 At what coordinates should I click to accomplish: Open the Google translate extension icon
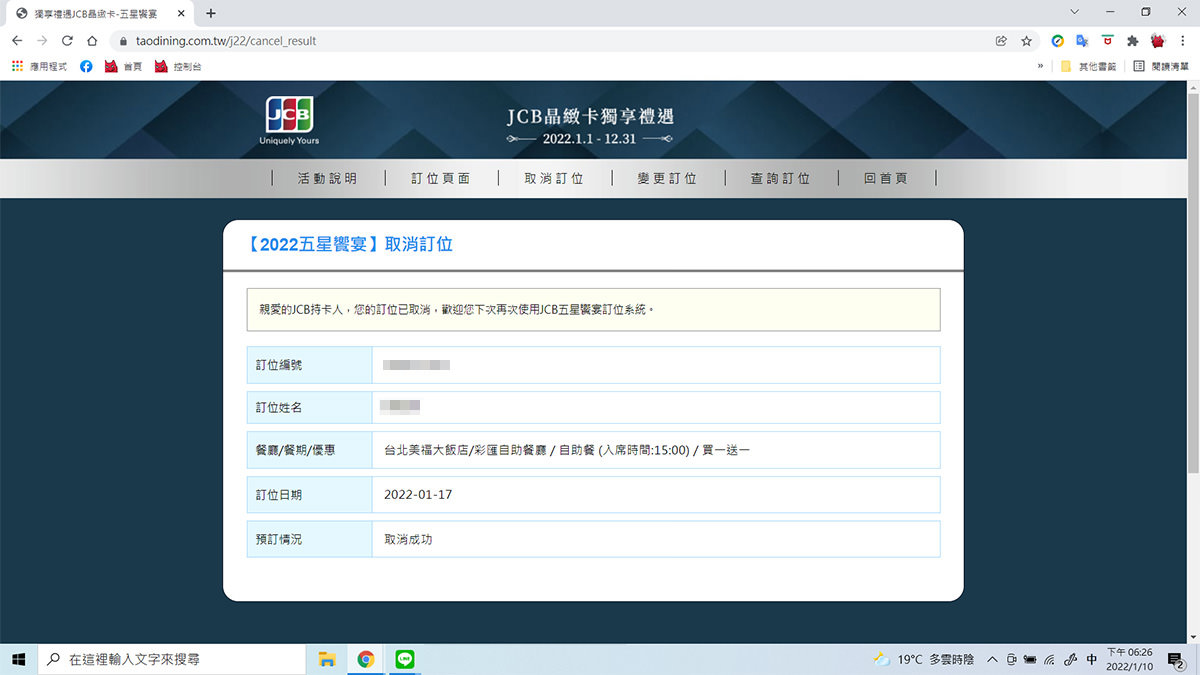(x=1082, y=41)
